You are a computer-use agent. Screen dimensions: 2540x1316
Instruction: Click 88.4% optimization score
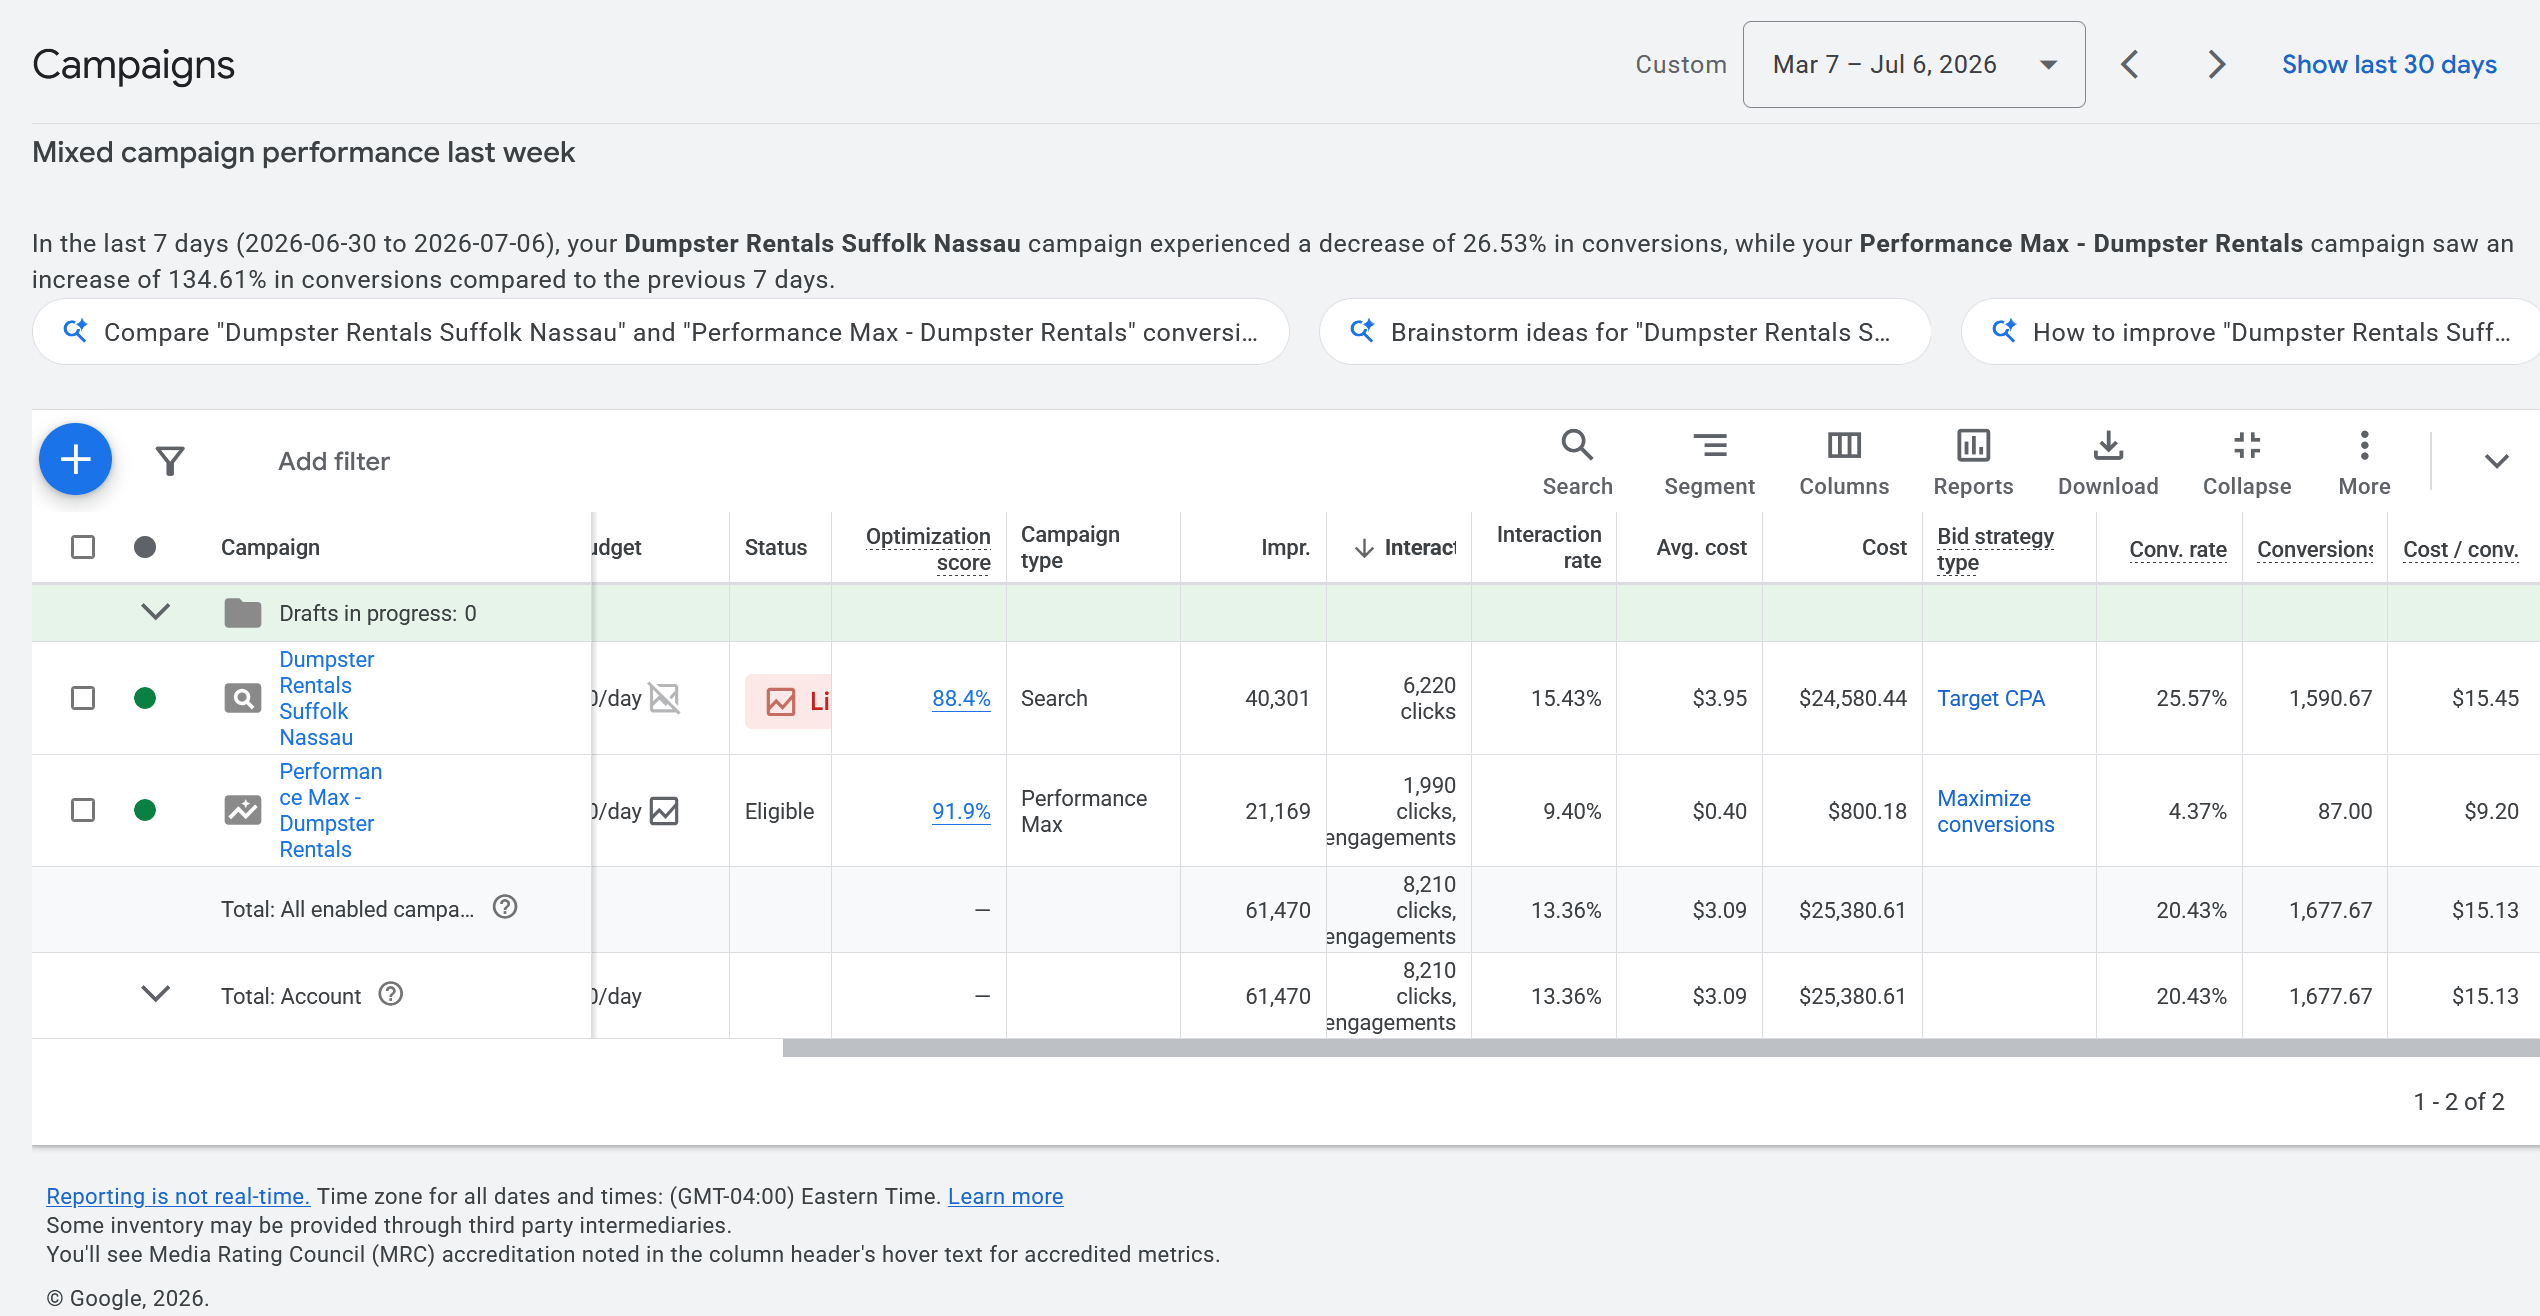pyautogui.click(x=961, y=699)
